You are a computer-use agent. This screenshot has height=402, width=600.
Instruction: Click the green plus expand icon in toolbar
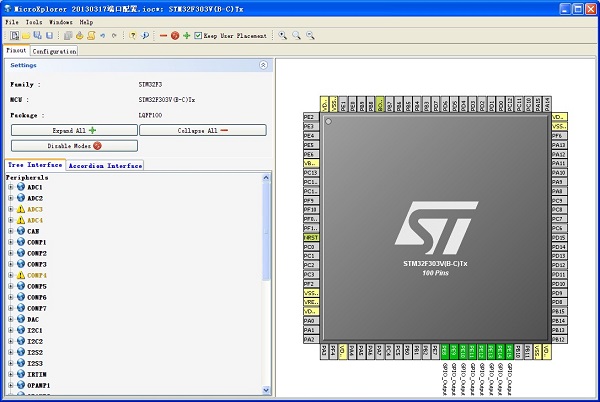coord(186,36)
